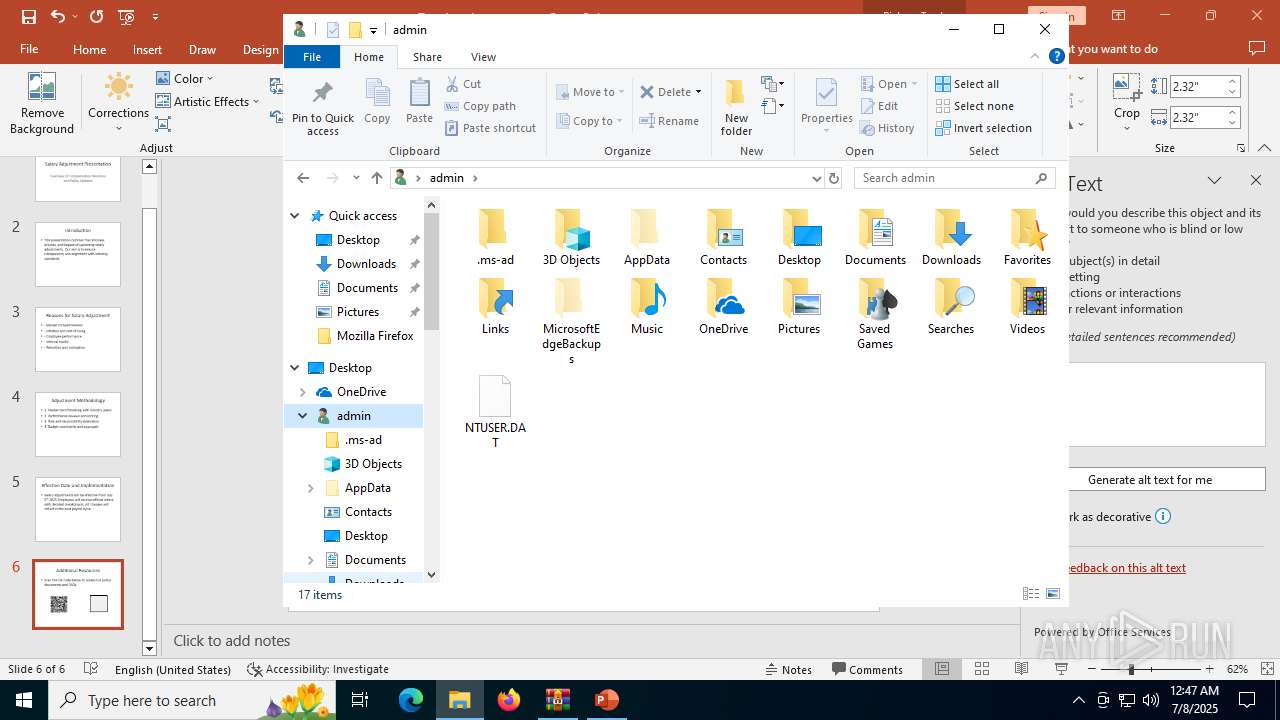Open Firefox from the taskbar
The width and height of the screenshot is (1280, 720).
(509, 700)
